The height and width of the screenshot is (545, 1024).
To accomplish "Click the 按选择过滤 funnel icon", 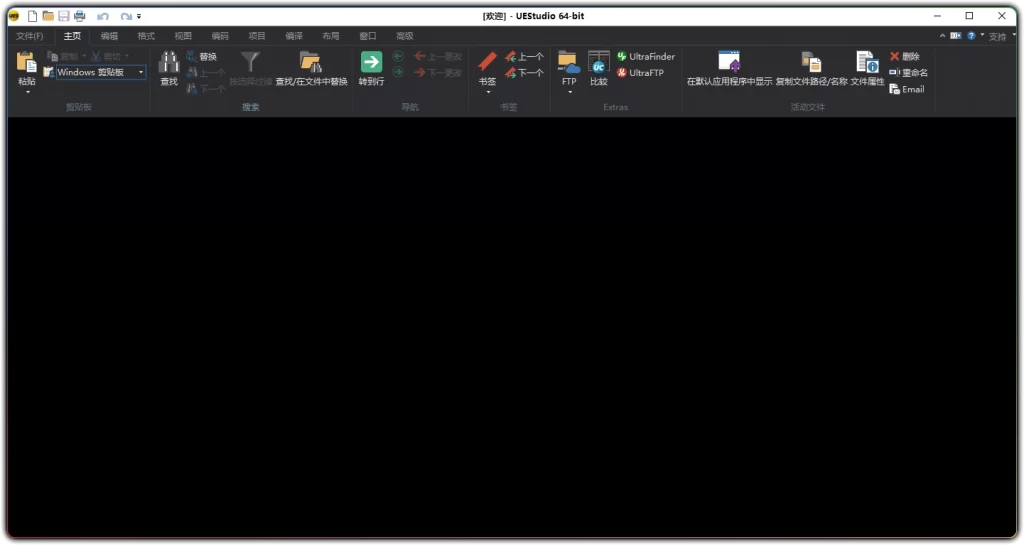I will click(251, 63).
